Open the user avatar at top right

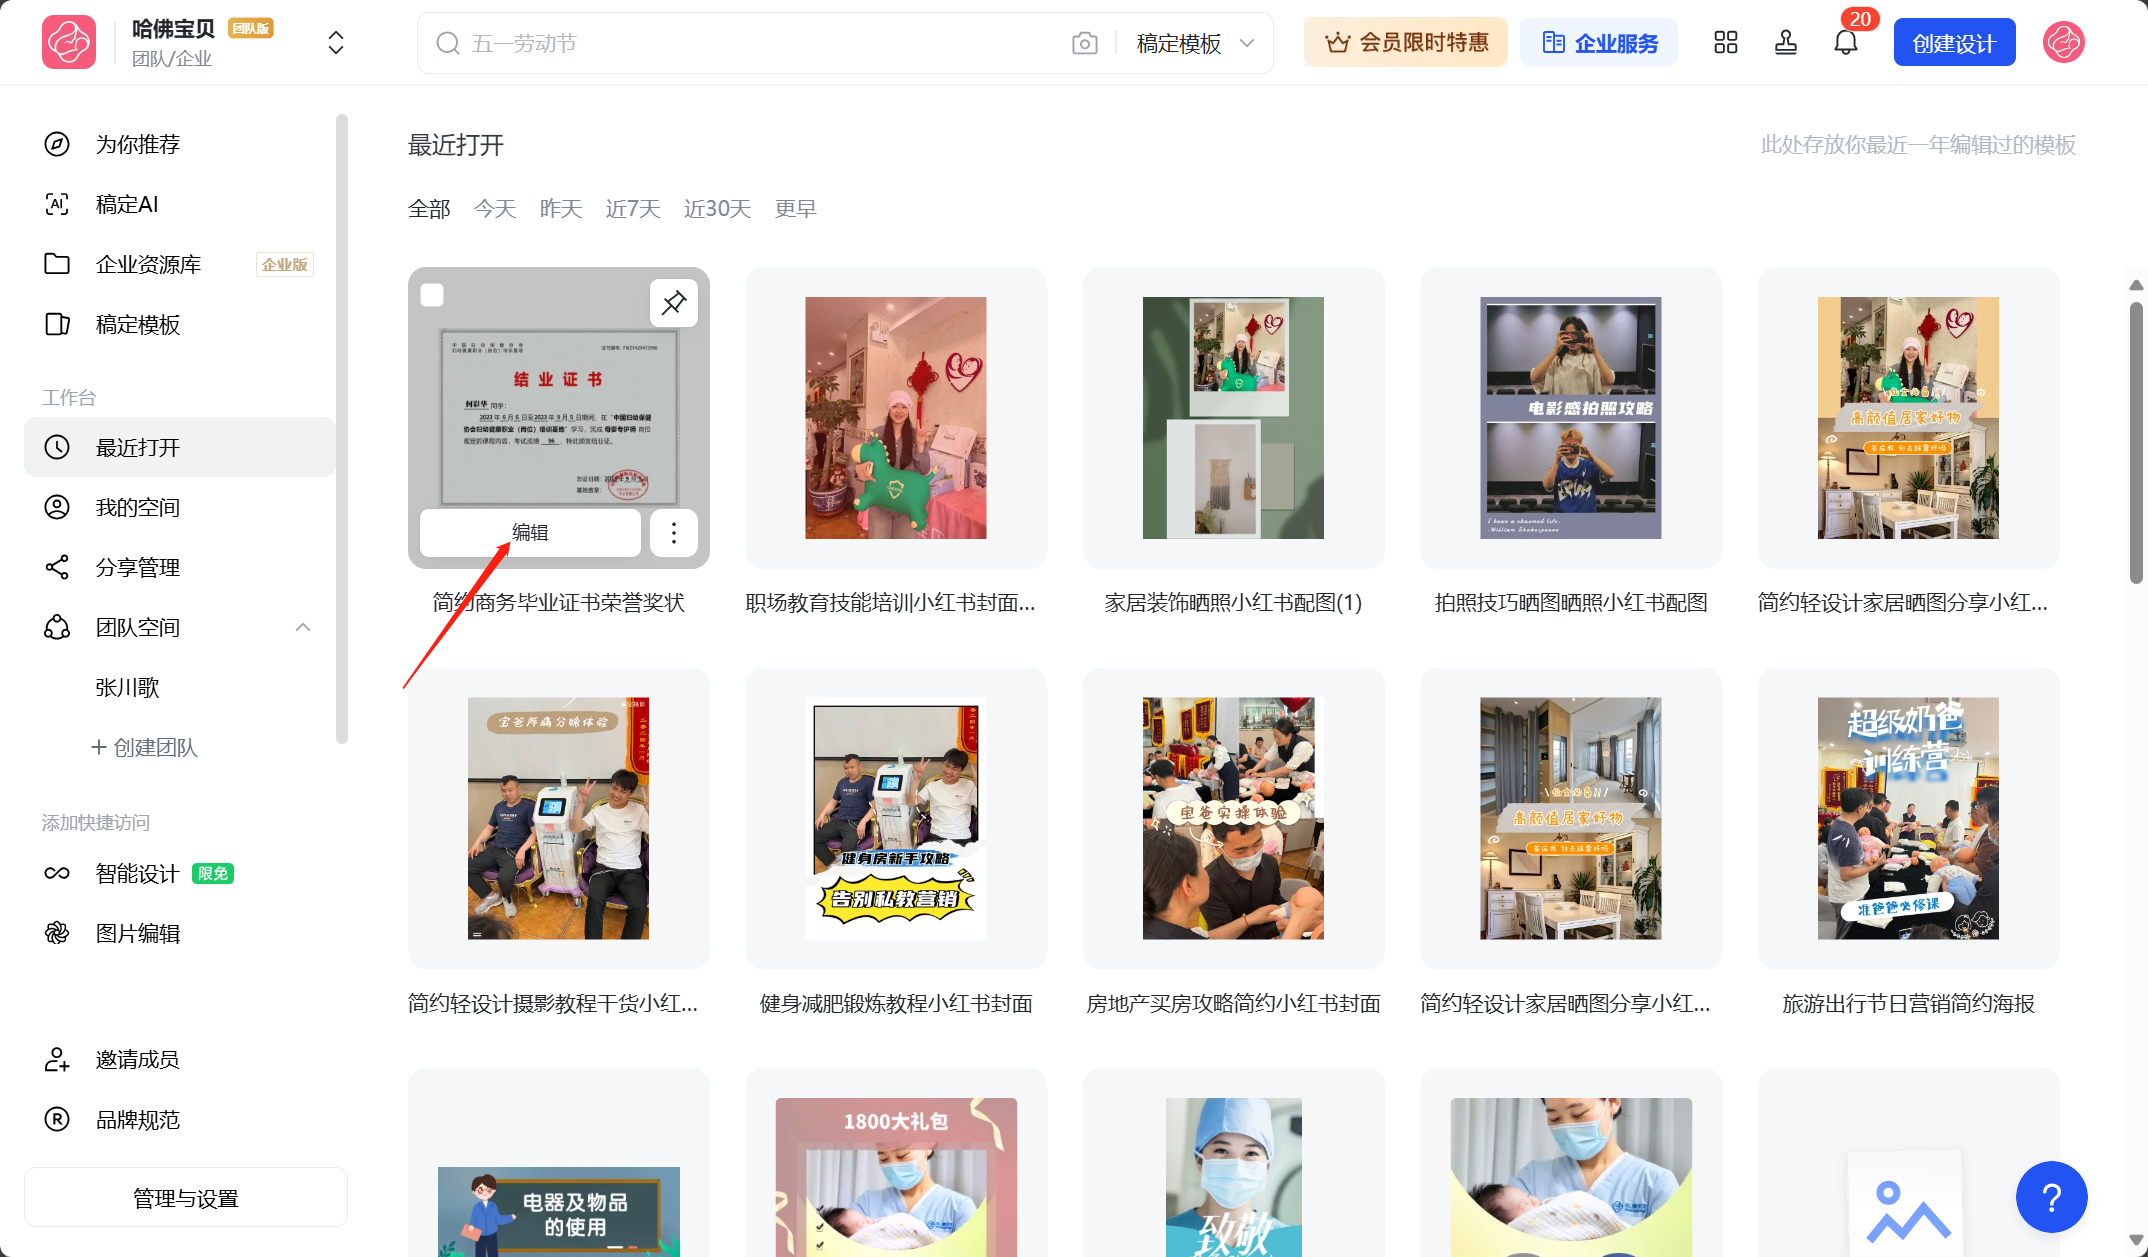(x=2064, y=42)
